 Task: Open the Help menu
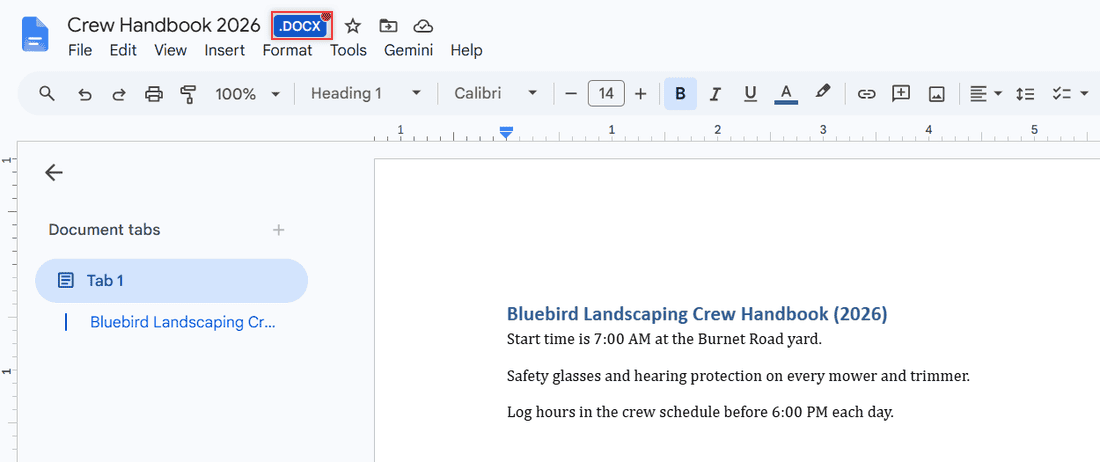tap(467, 50)
